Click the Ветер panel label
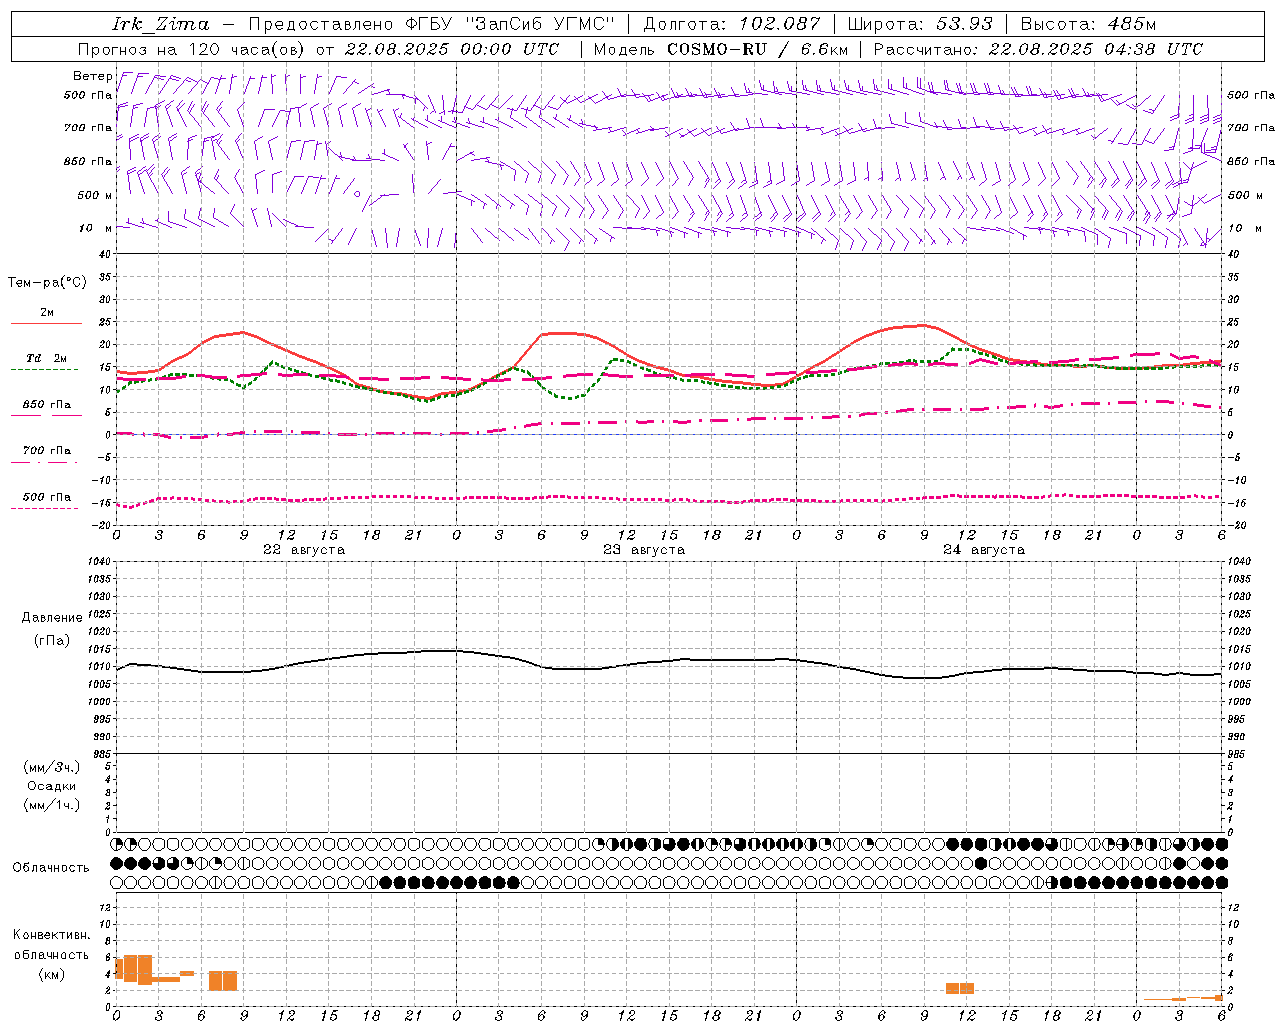 click(92, 76)
